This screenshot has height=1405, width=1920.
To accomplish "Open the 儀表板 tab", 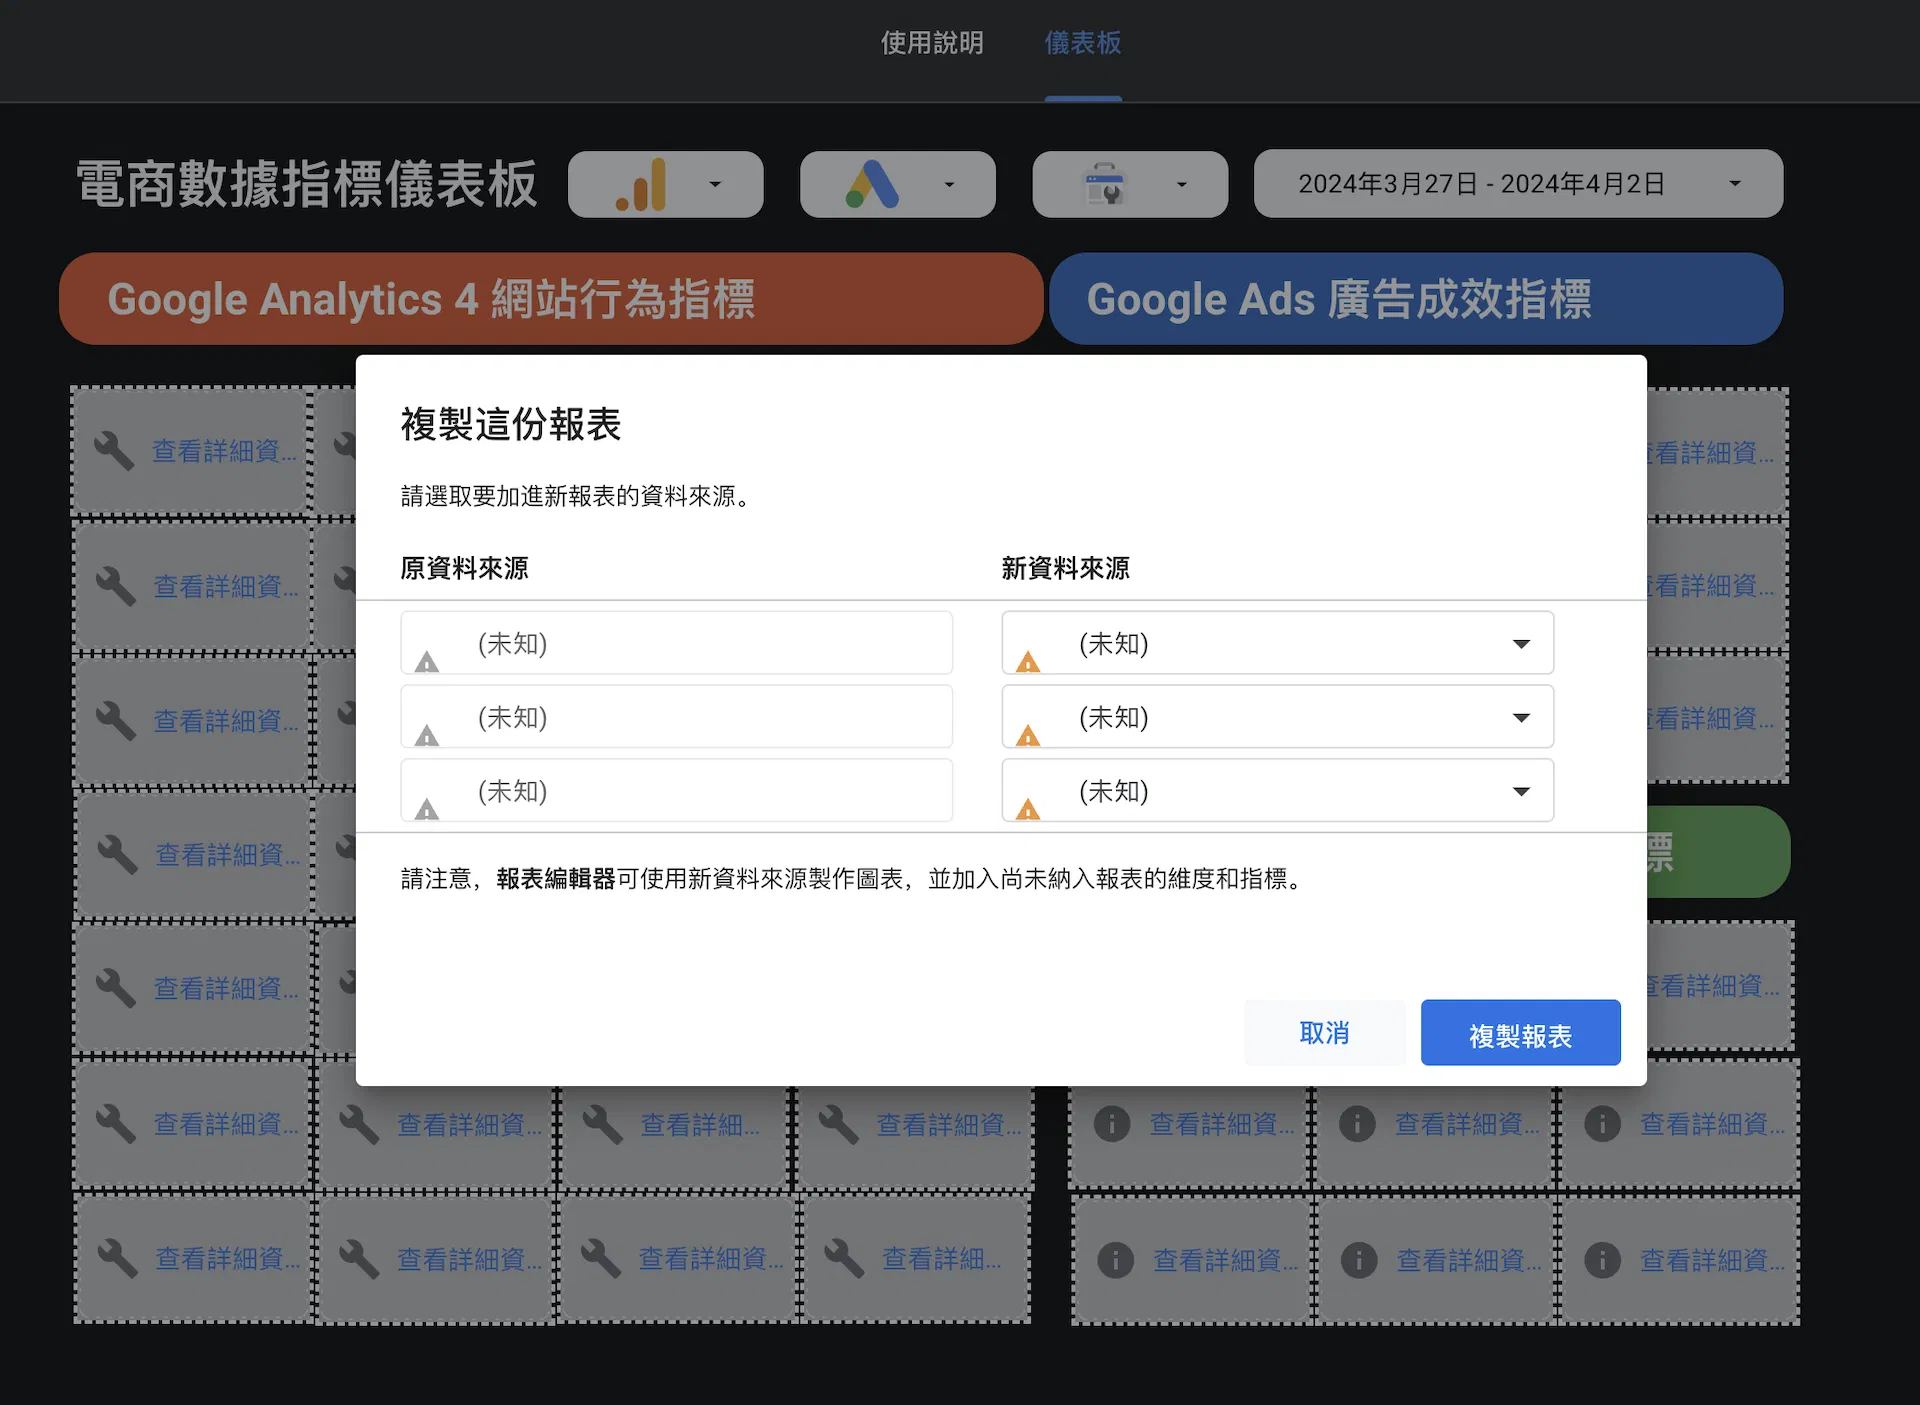I will click(1083, 43).
